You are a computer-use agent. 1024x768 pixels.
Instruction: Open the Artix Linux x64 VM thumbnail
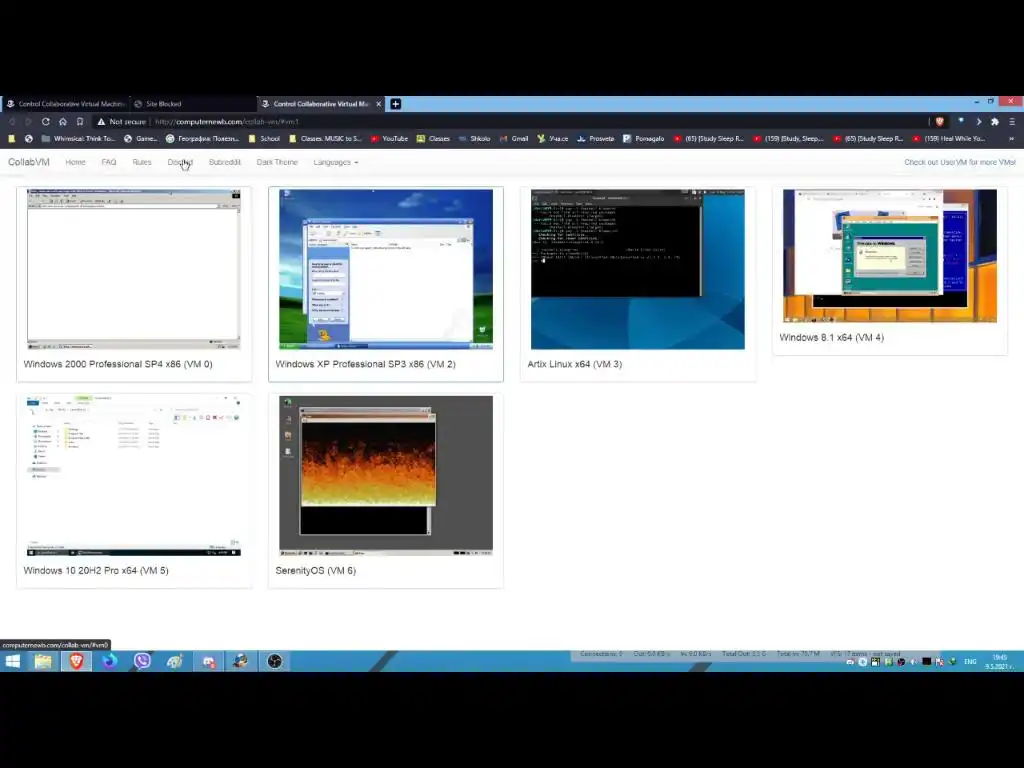click(x=637, y=269)
